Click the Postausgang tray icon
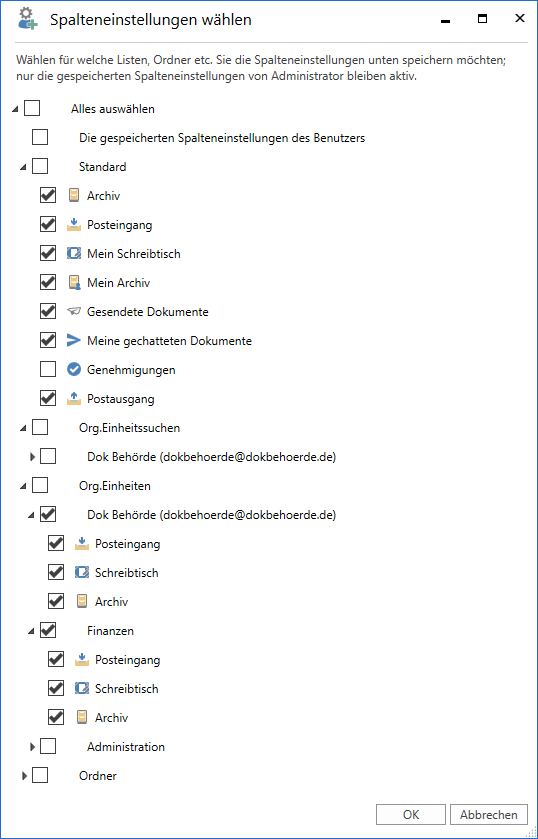The width and height of the screenshot is (538, 839). pos(74,398)
